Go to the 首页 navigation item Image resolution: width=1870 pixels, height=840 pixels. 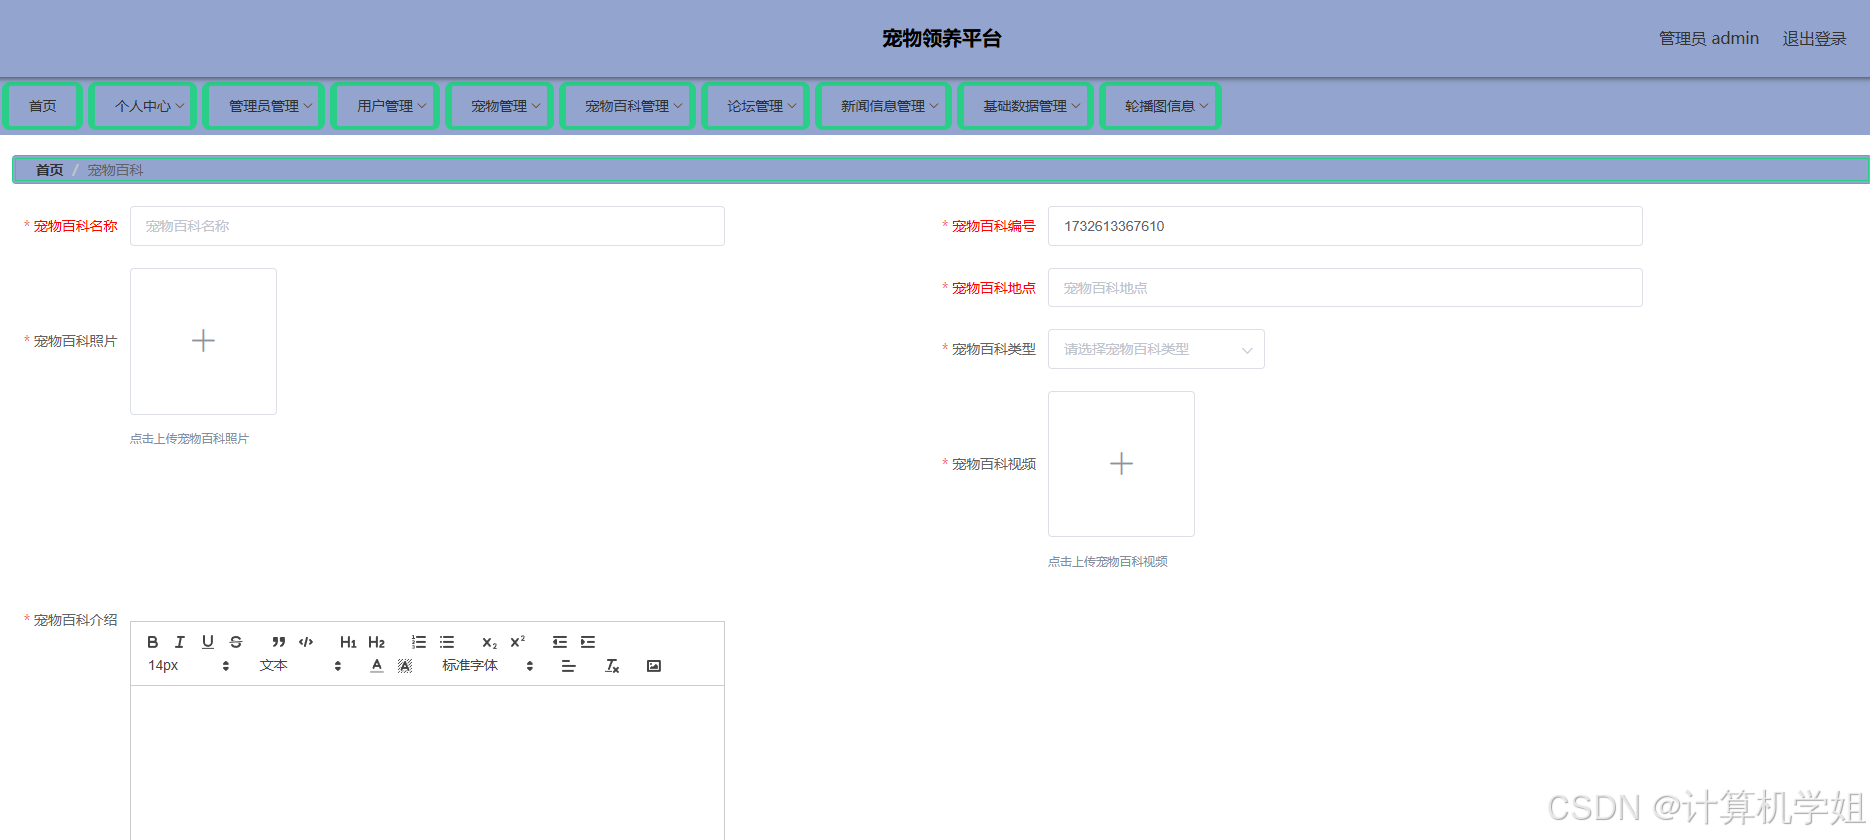pos(42,106)
